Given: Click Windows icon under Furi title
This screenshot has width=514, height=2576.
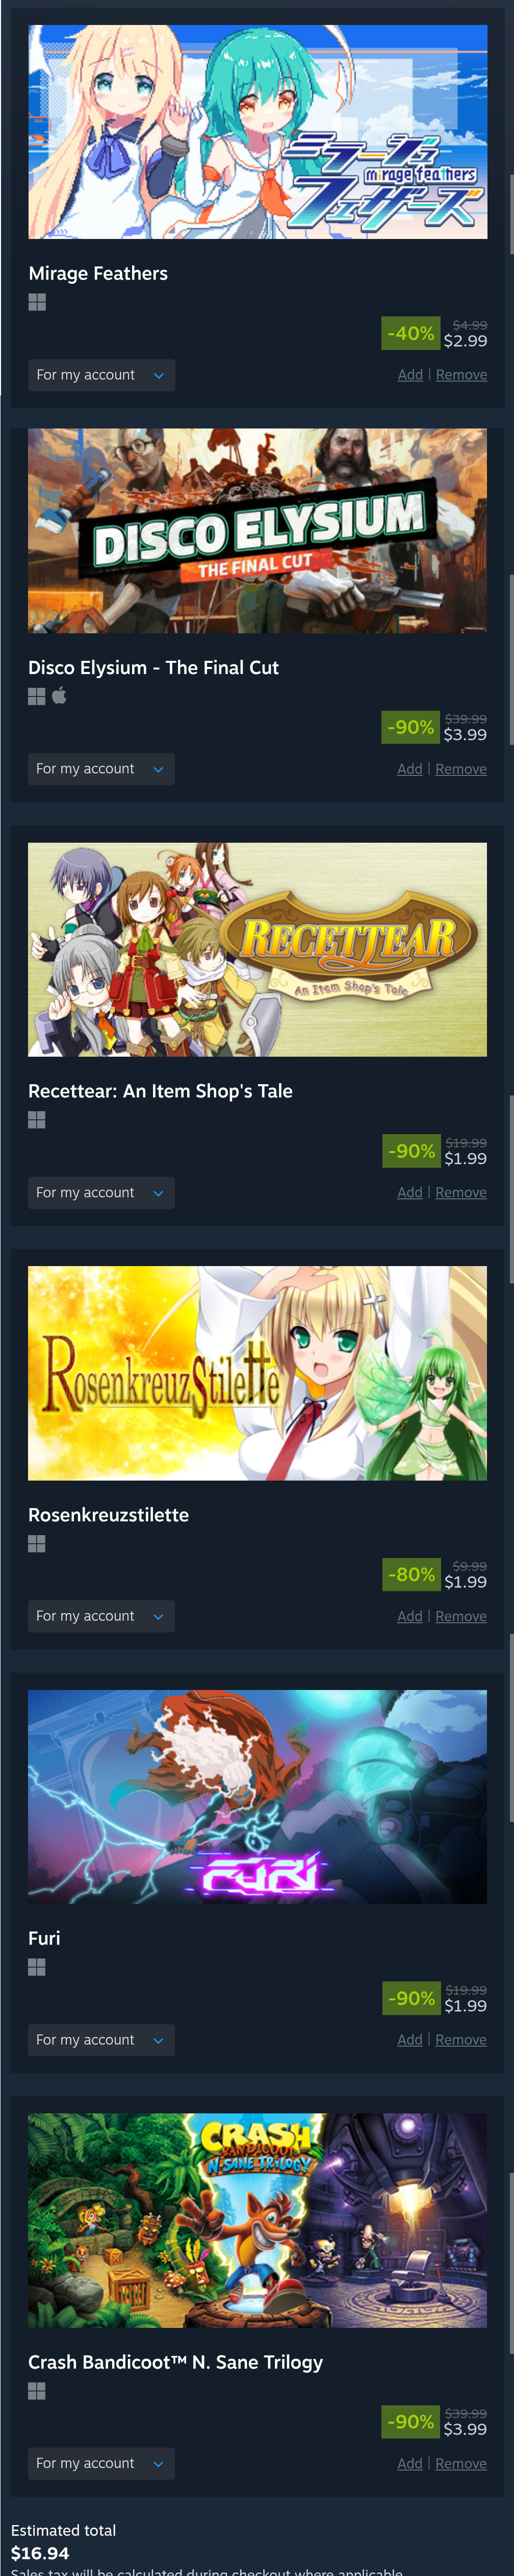Looking at the screenshot, I should point(37,1967).
